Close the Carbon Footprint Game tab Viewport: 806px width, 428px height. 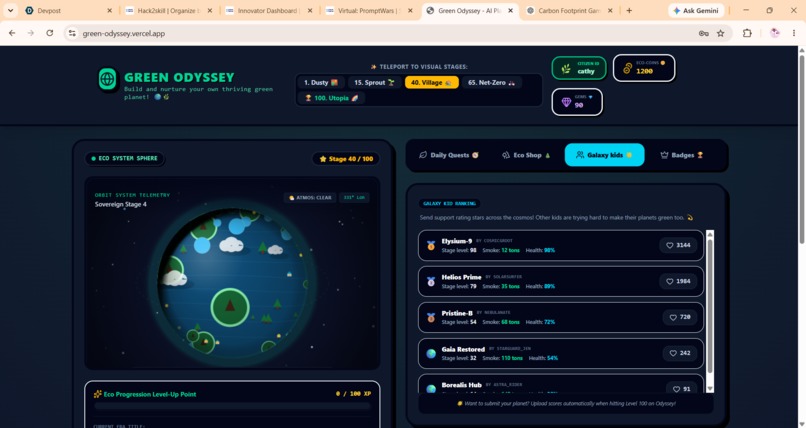(610, 10)
